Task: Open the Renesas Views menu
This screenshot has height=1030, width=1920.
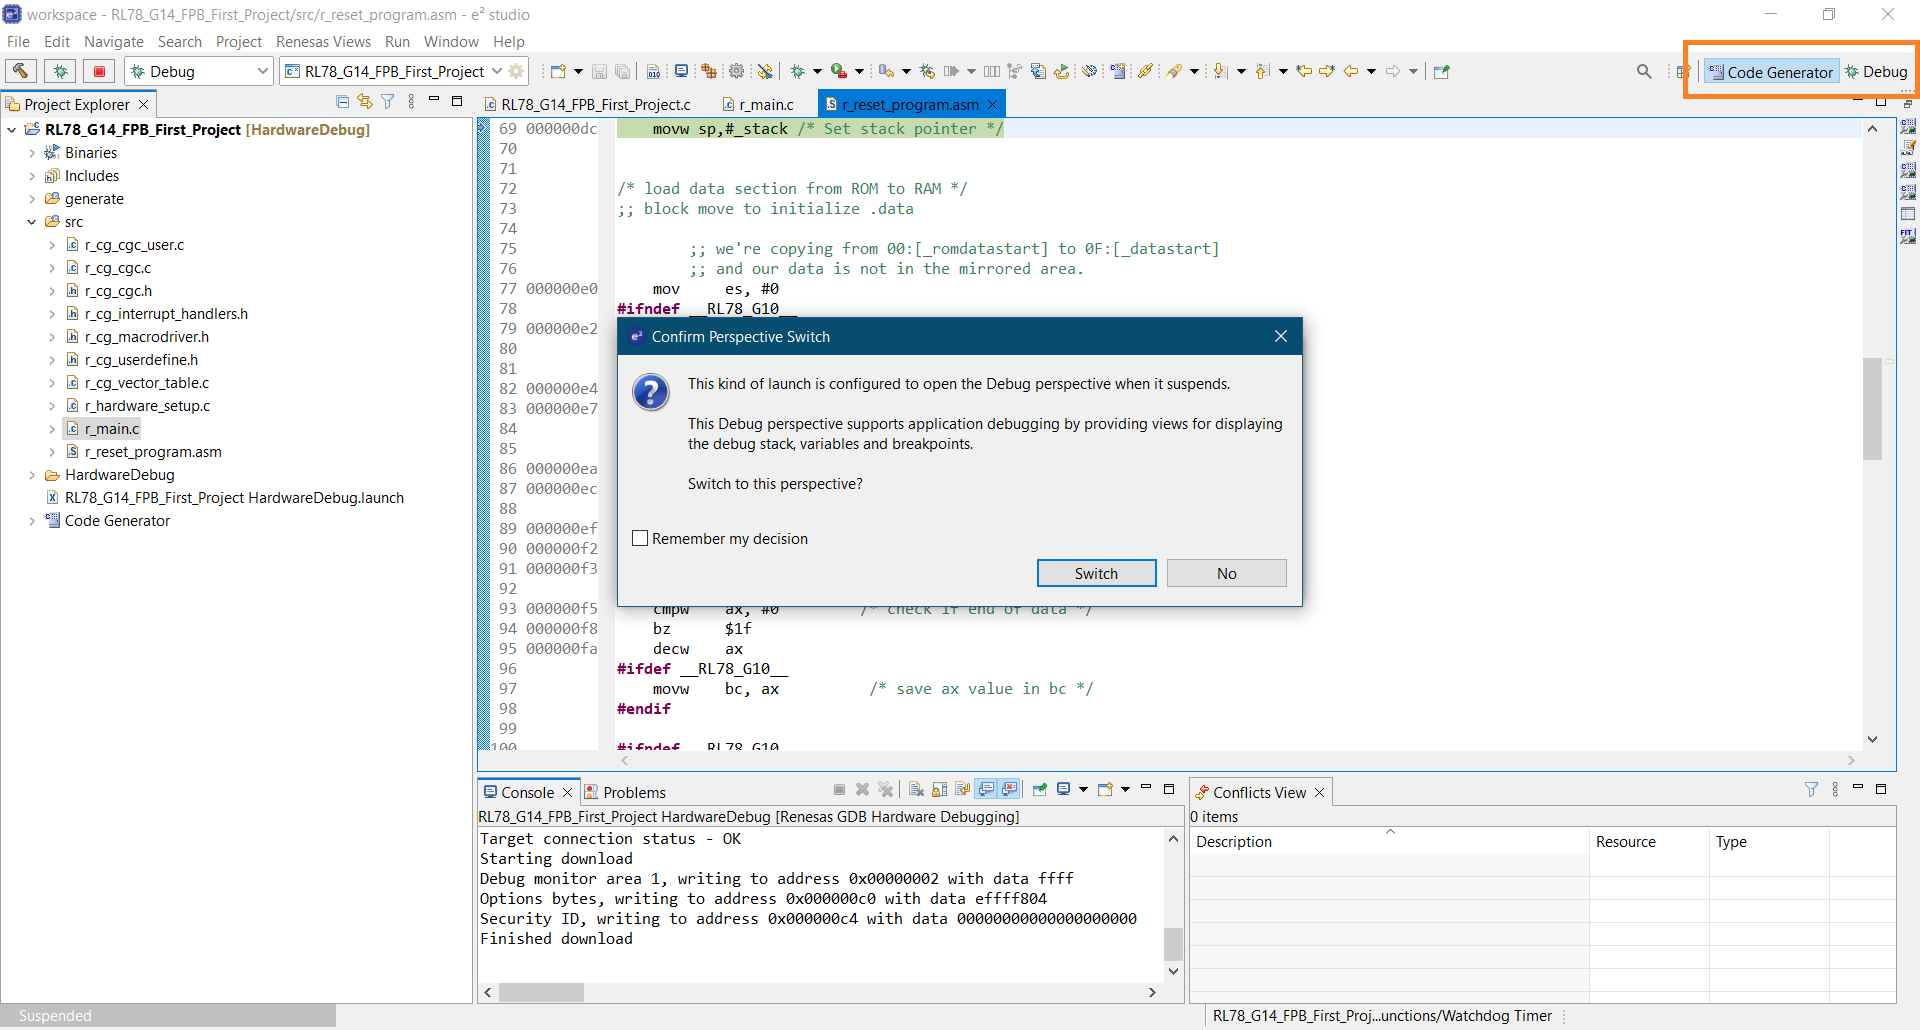Action: (x=323, y=42)
